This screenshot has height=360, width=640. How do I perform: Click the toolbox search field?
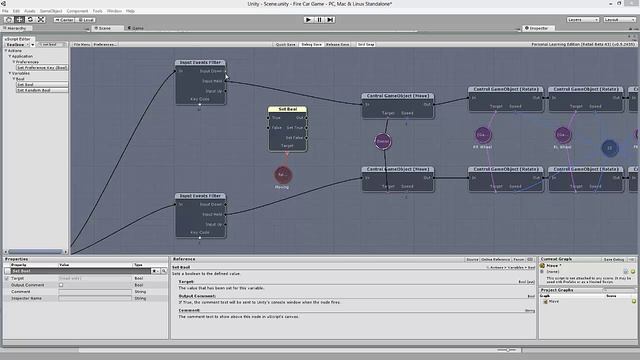coord(52,44)
